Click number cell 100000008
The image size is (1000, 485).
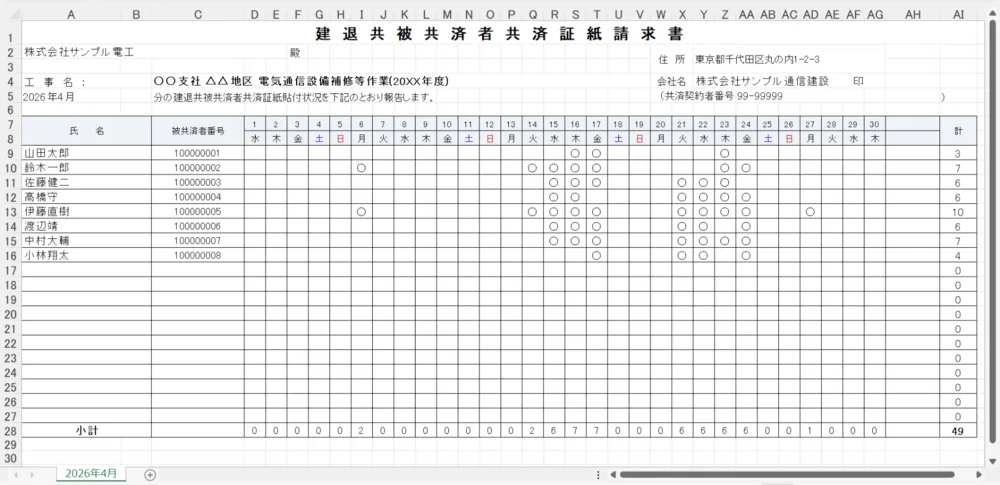(x=198, y=255)
